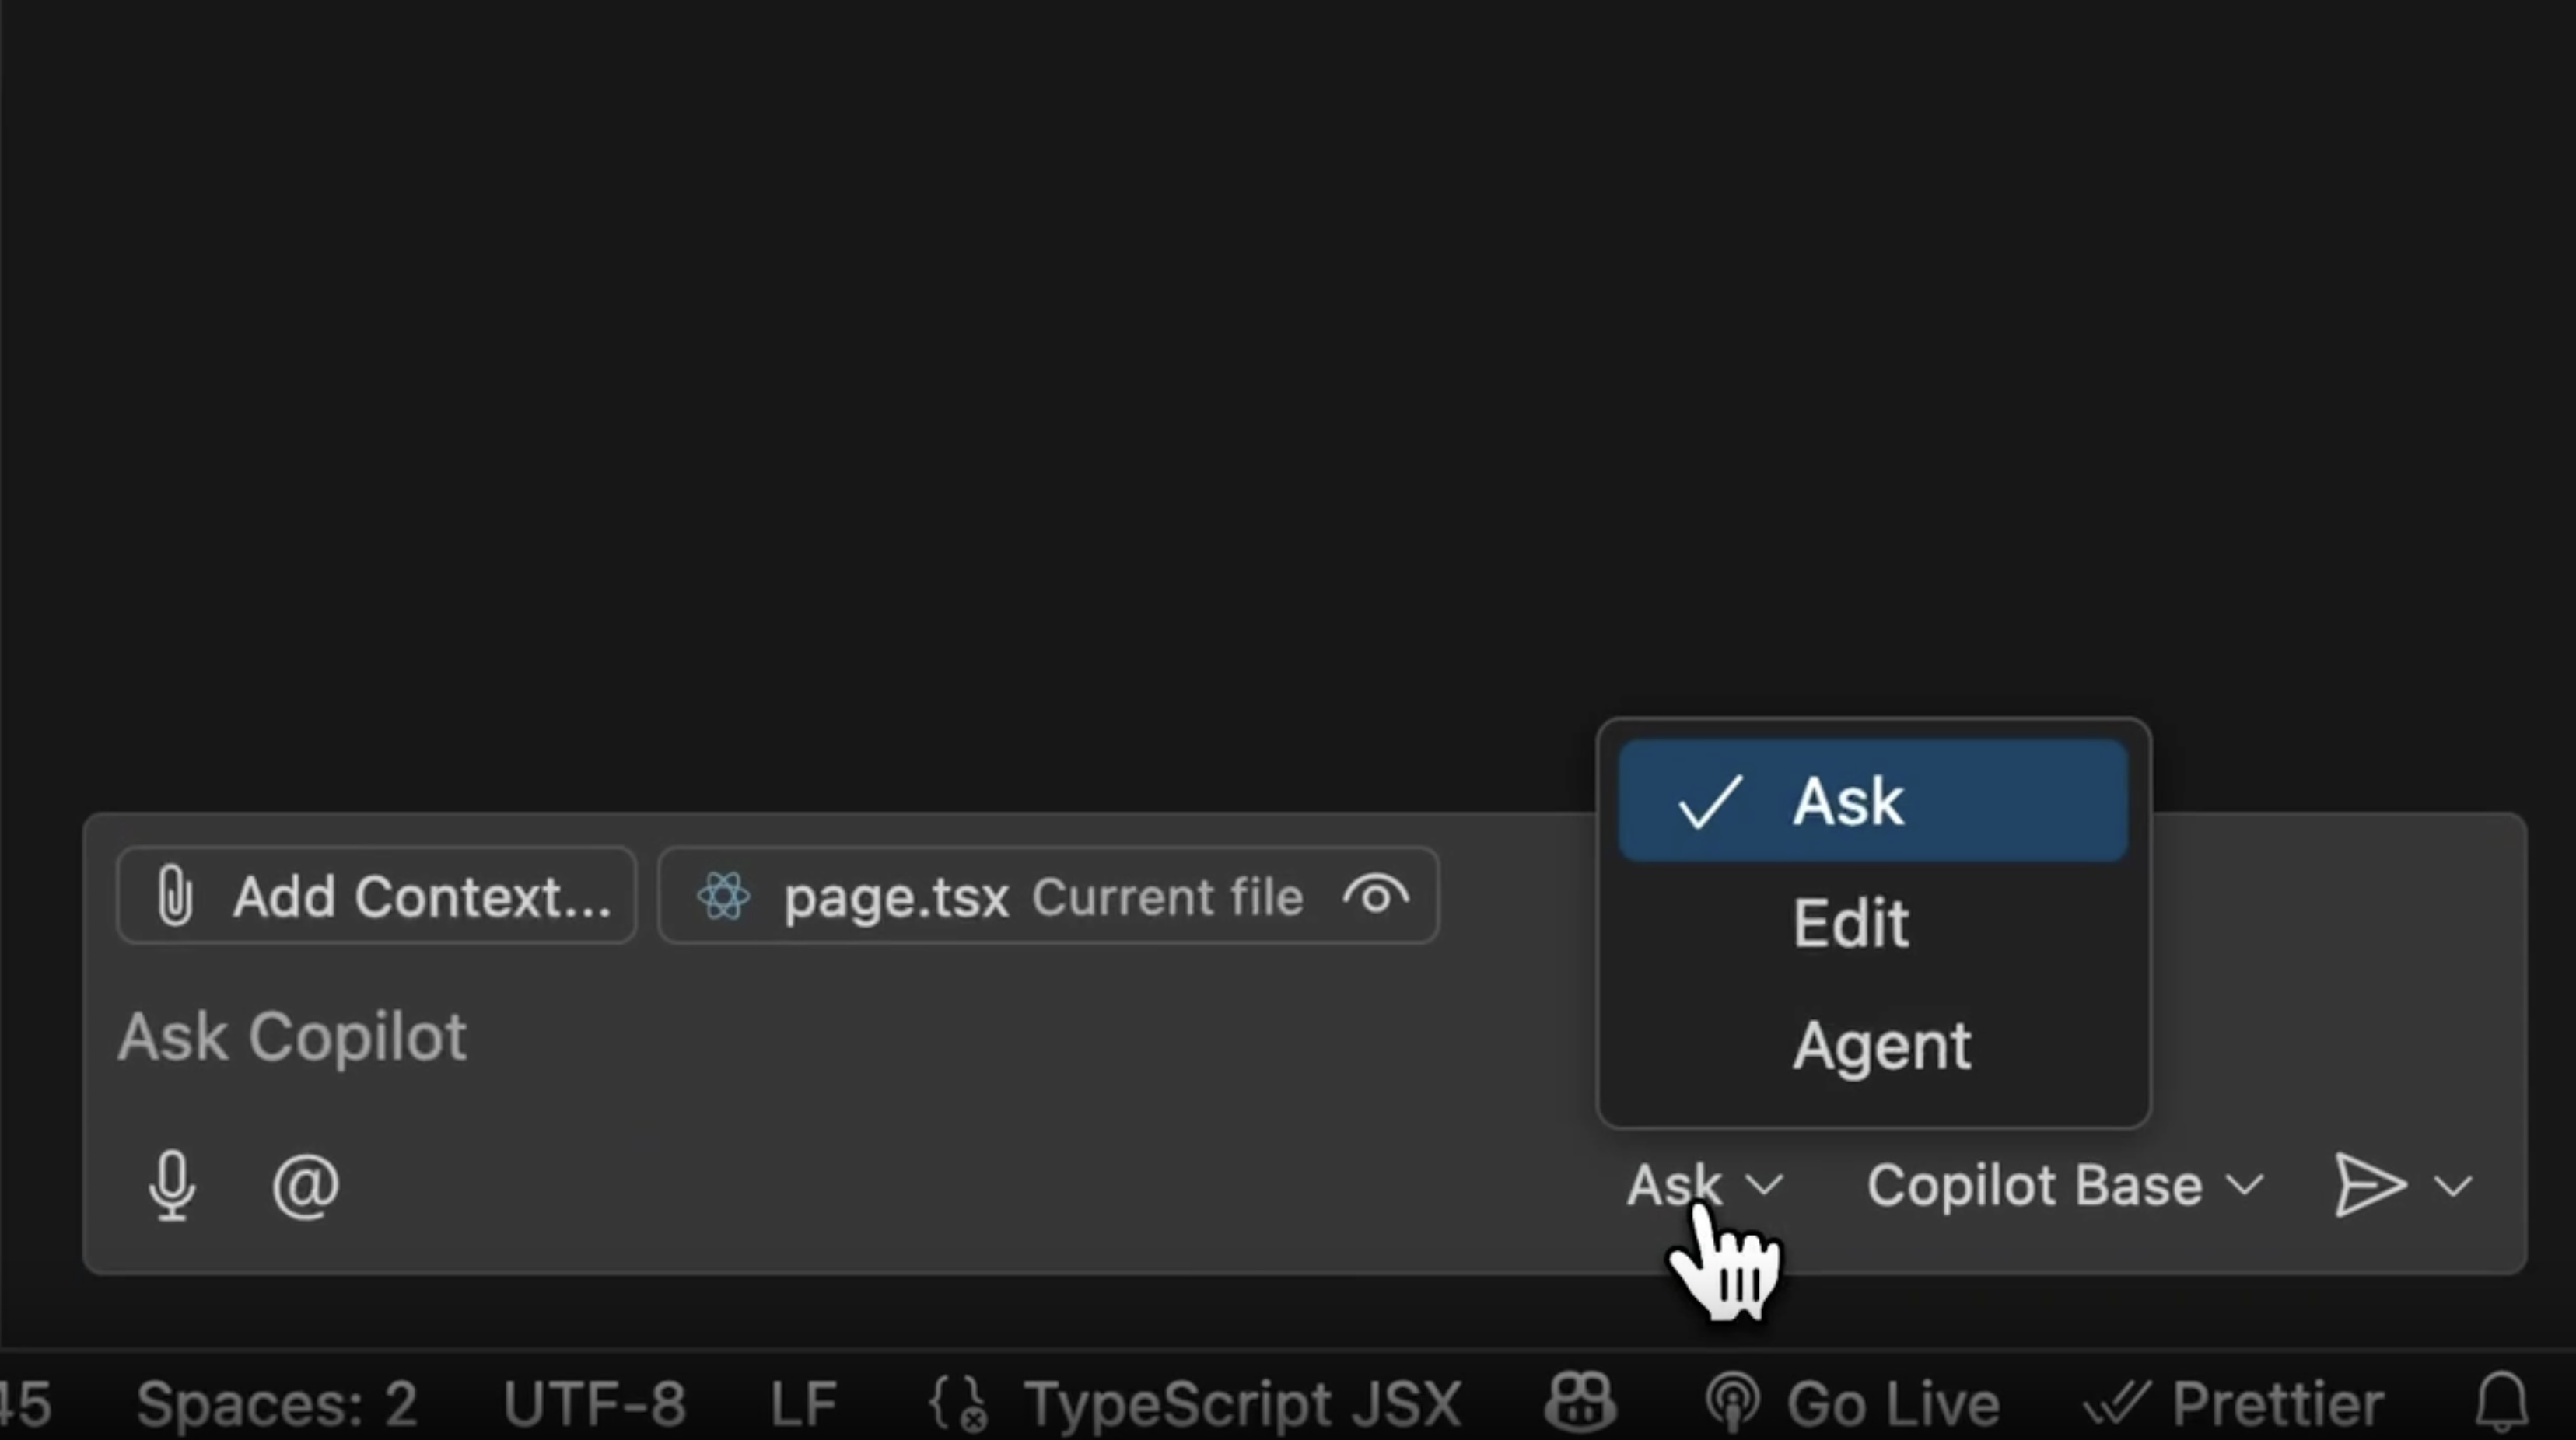Click the Copilot status bar icon
Screen dimensions: 2576x1440
pos(1580,1402)
